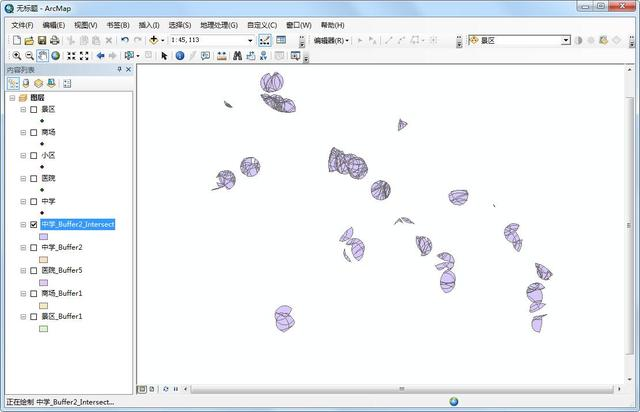The image size is (640, 412).
Task: Open the 地理处理(G) menu
Action: click(x=219, y=25)
